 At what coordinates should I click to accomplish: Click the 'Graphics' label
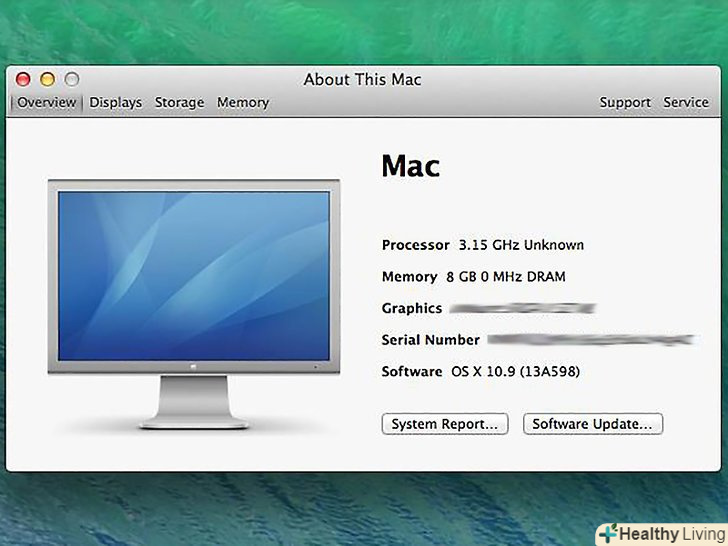[x=412, y=309]
